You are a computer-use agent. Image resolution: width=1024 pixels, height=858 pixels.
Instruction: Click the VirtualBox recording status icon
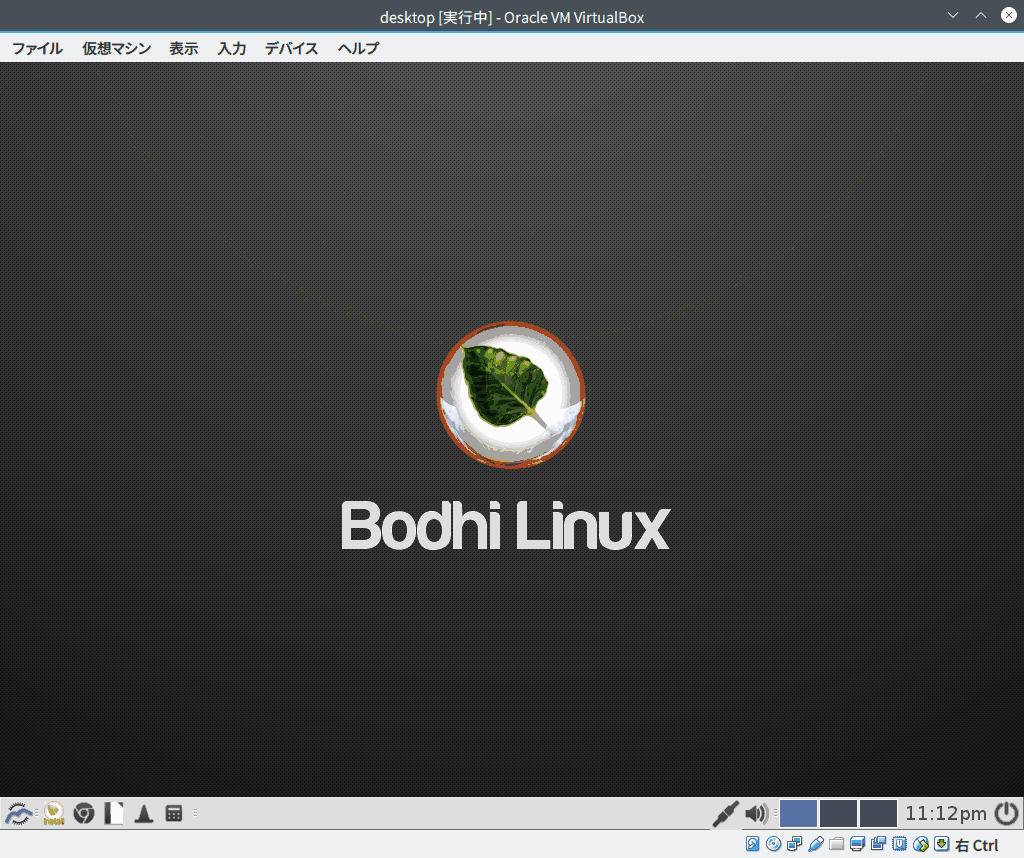[x=878, y=844]
